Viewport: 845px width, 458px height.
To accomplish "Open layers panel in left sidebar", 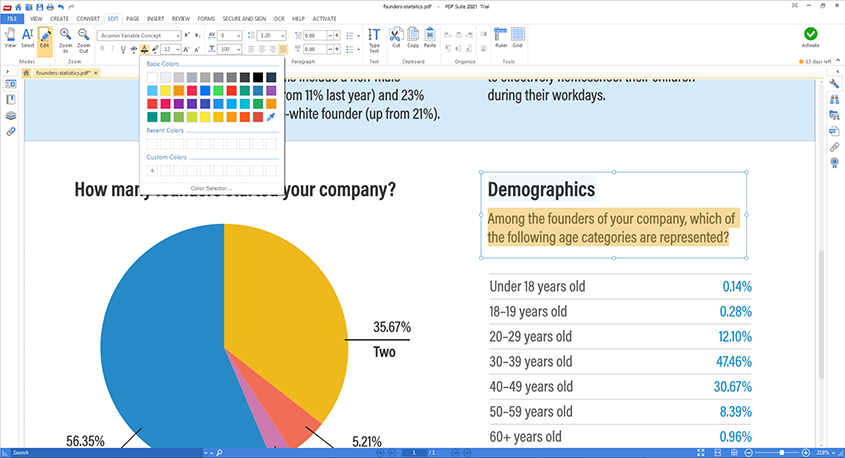I will [11, 115].
